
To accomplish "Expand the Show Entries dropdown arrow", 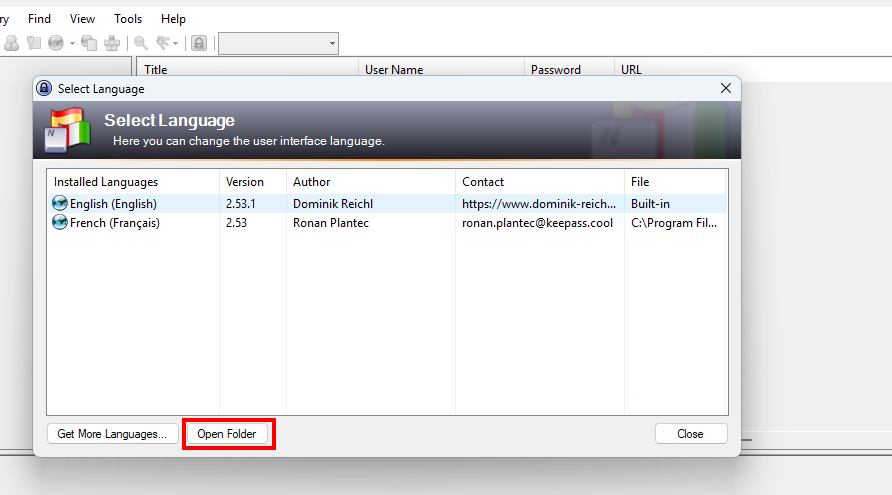I will pos(176,43).
